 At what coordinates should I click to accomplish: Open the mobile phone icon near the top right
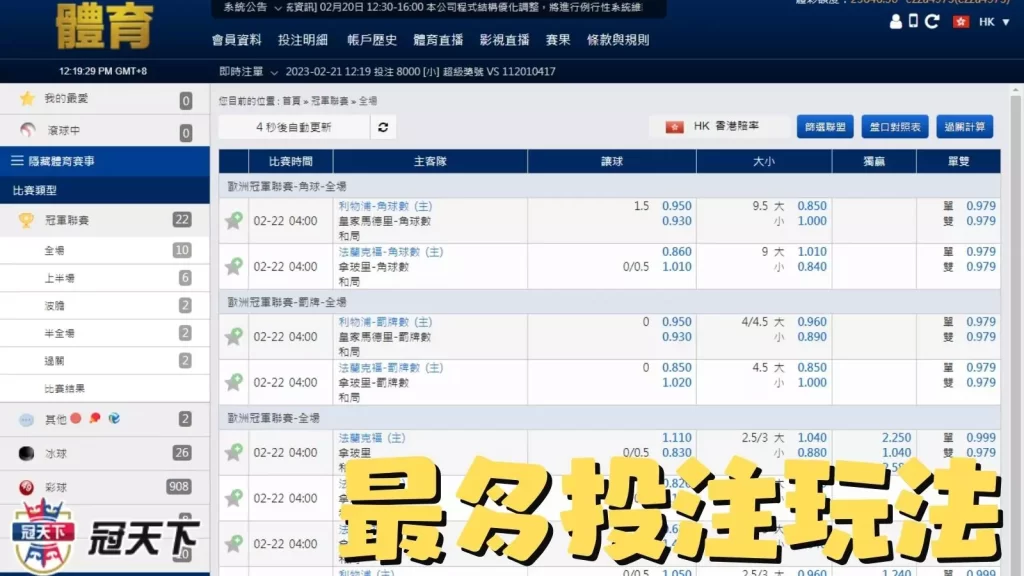(x=914, y=21)
